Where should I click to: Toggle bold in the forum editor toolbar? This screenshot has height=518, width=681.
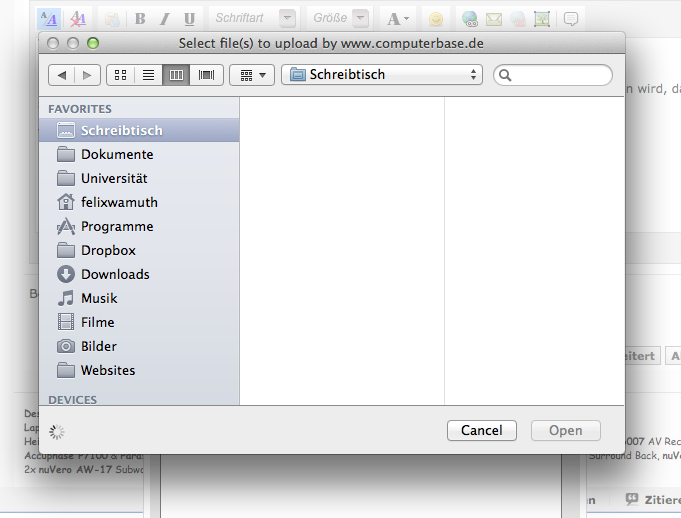(x=140, y=19)
